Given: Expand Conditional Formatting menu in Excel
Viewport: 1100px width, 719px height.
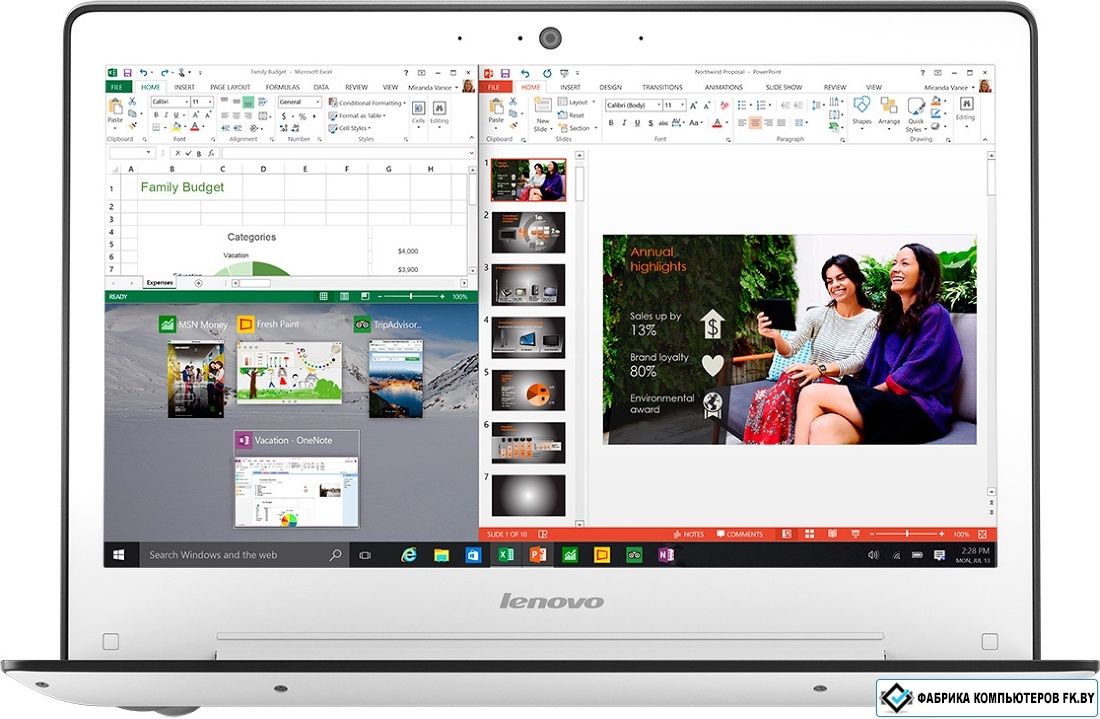Looking at the screenshot, I should (367, 102).
